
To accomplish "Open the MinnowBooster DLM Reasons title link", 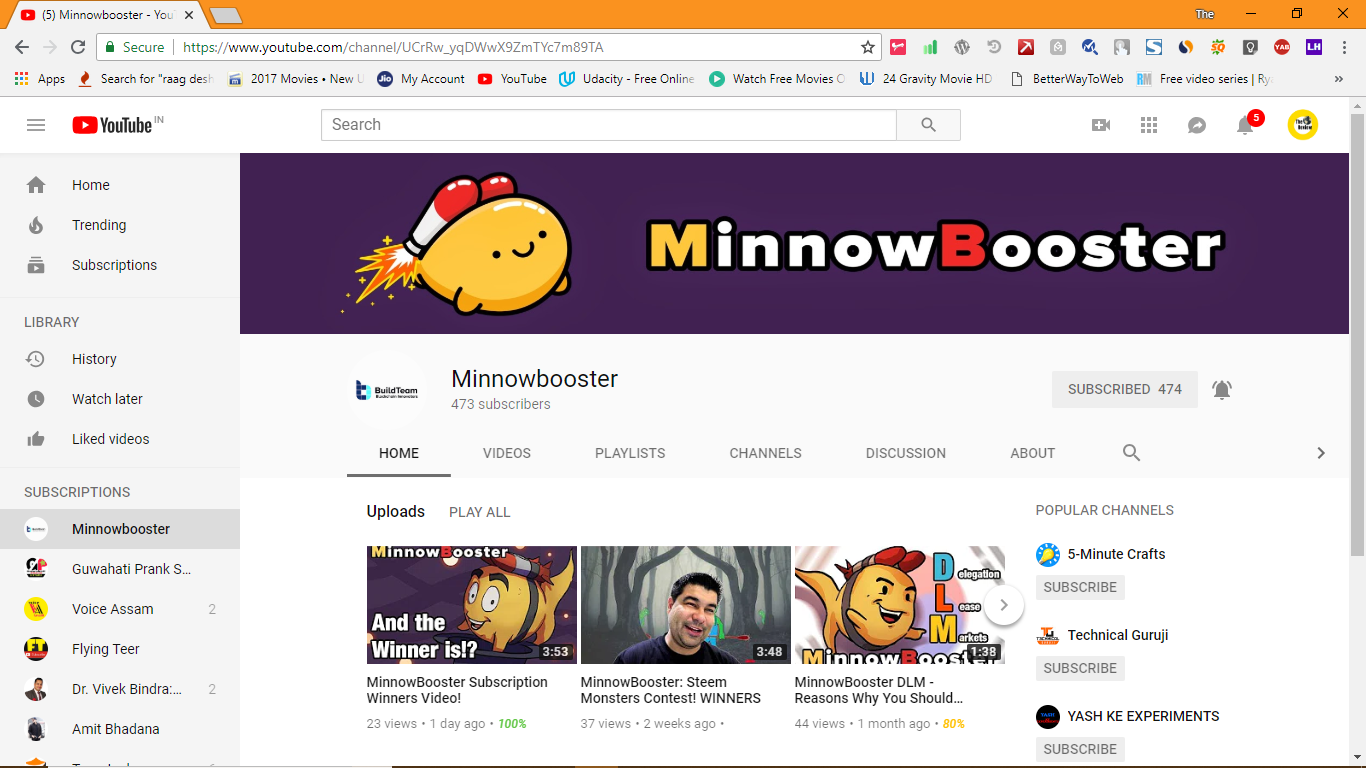I will click(879, 690).
